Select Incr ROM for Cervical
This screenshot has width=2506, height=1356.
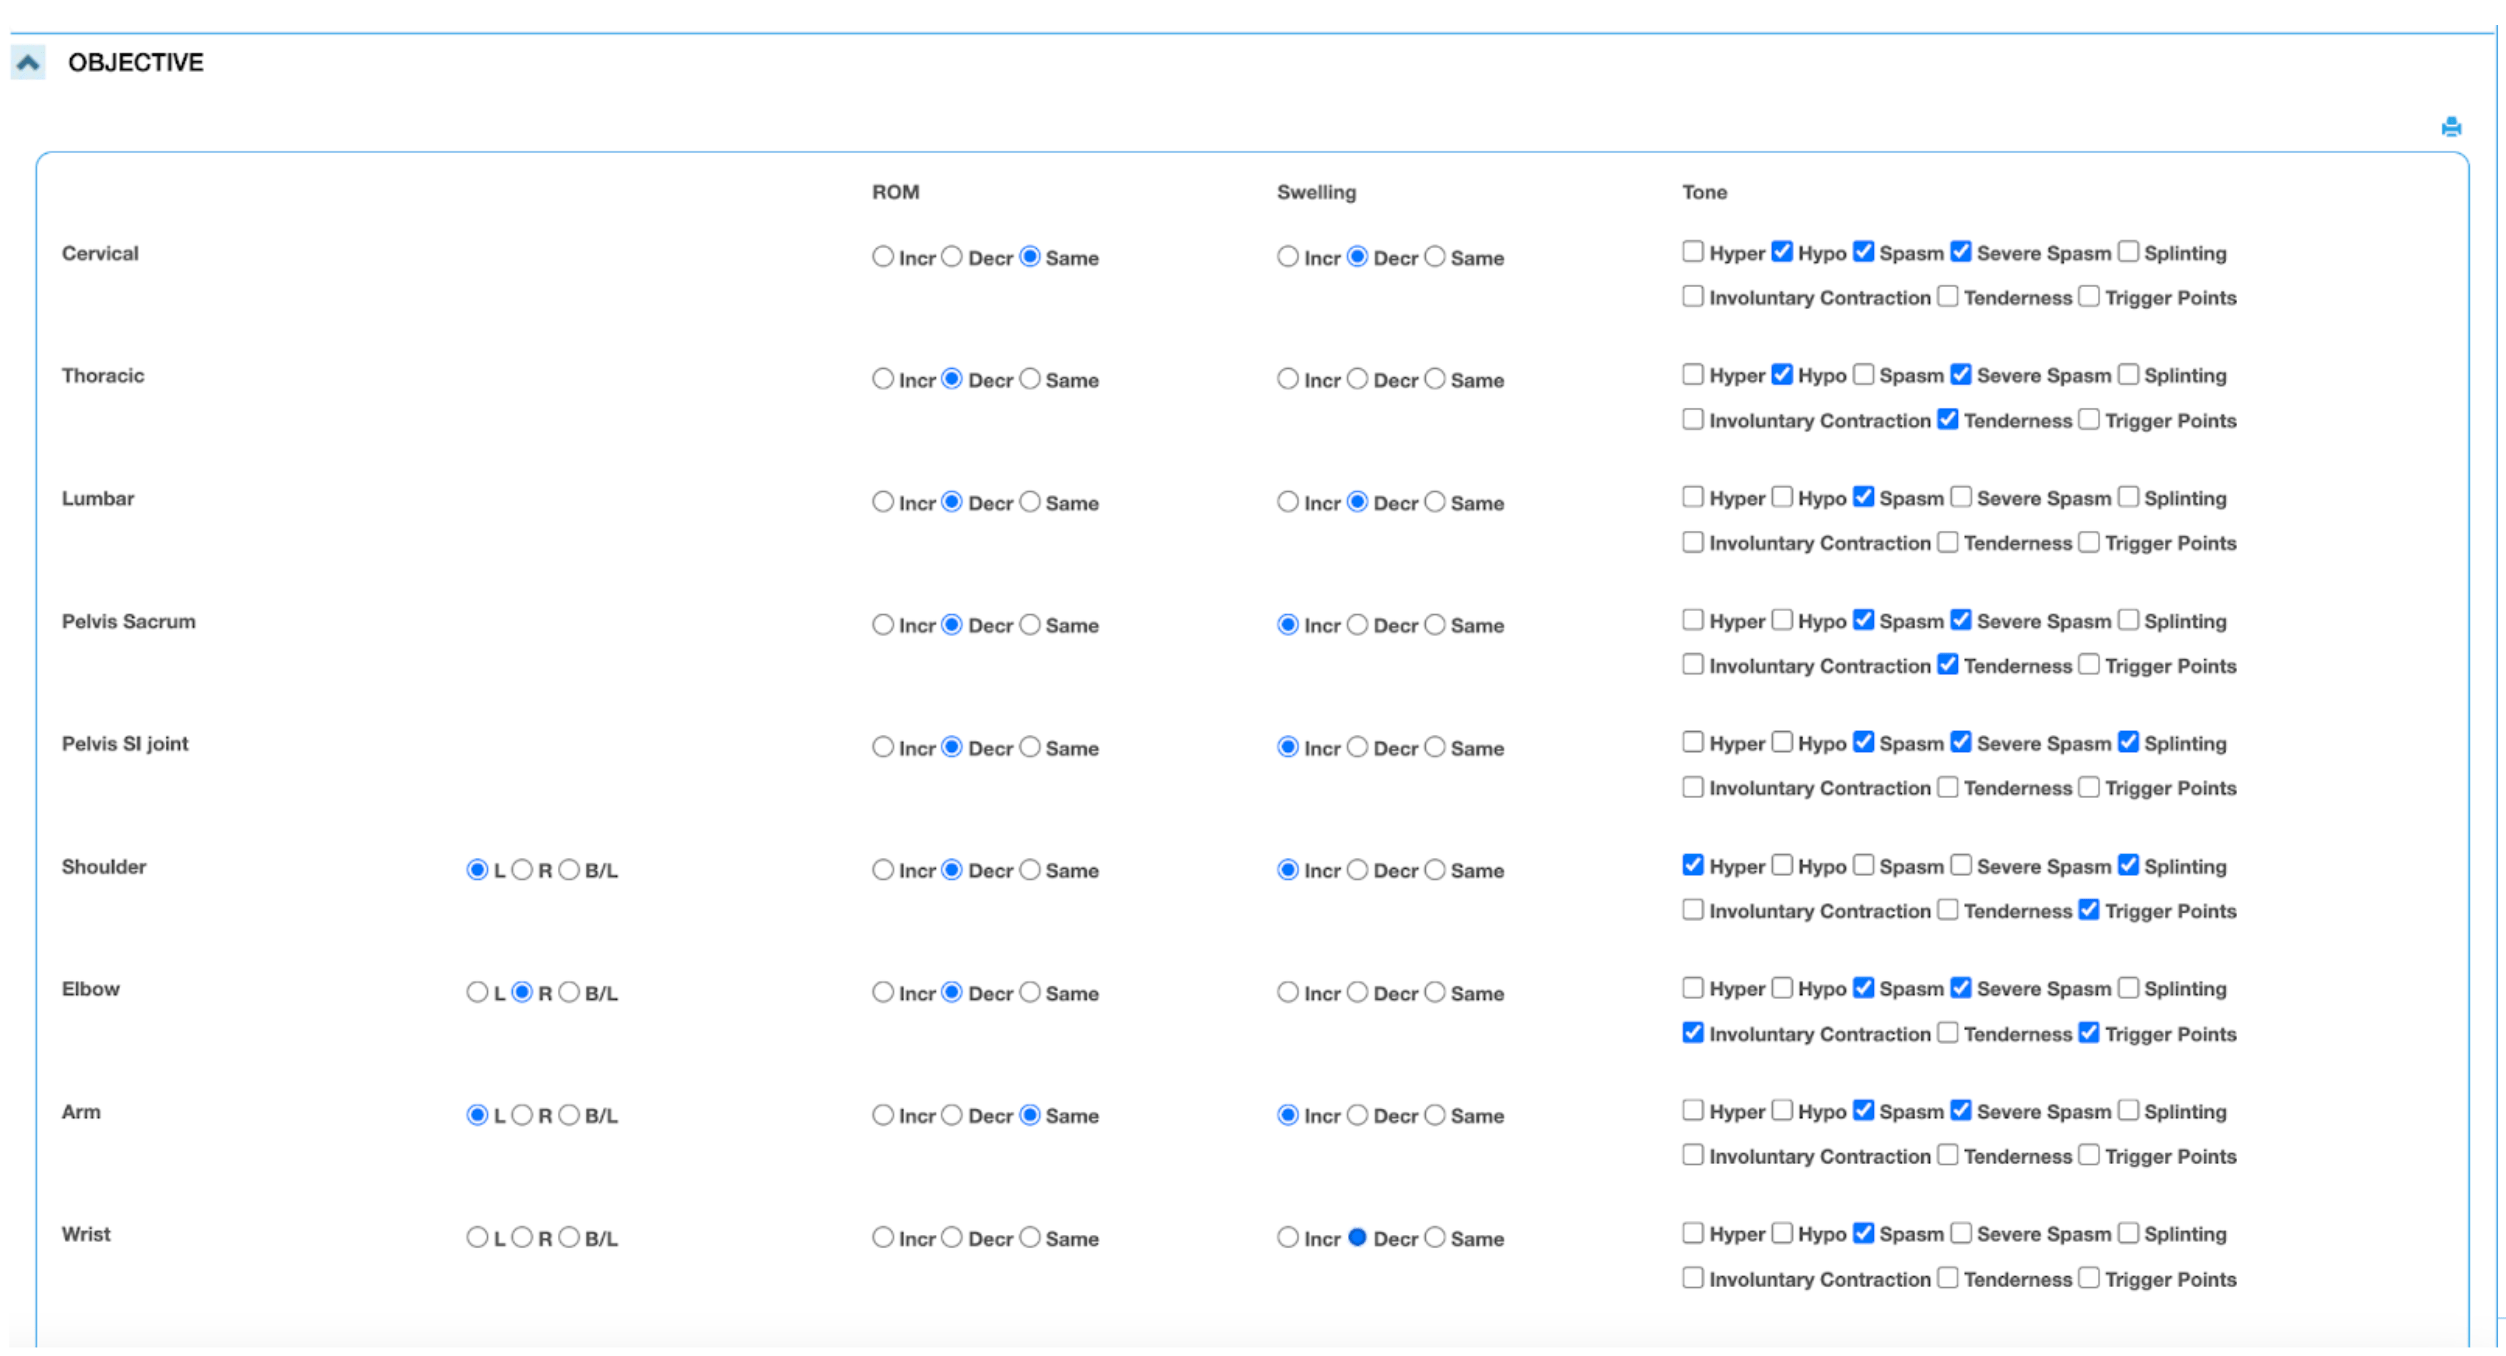tap(882, 257)
